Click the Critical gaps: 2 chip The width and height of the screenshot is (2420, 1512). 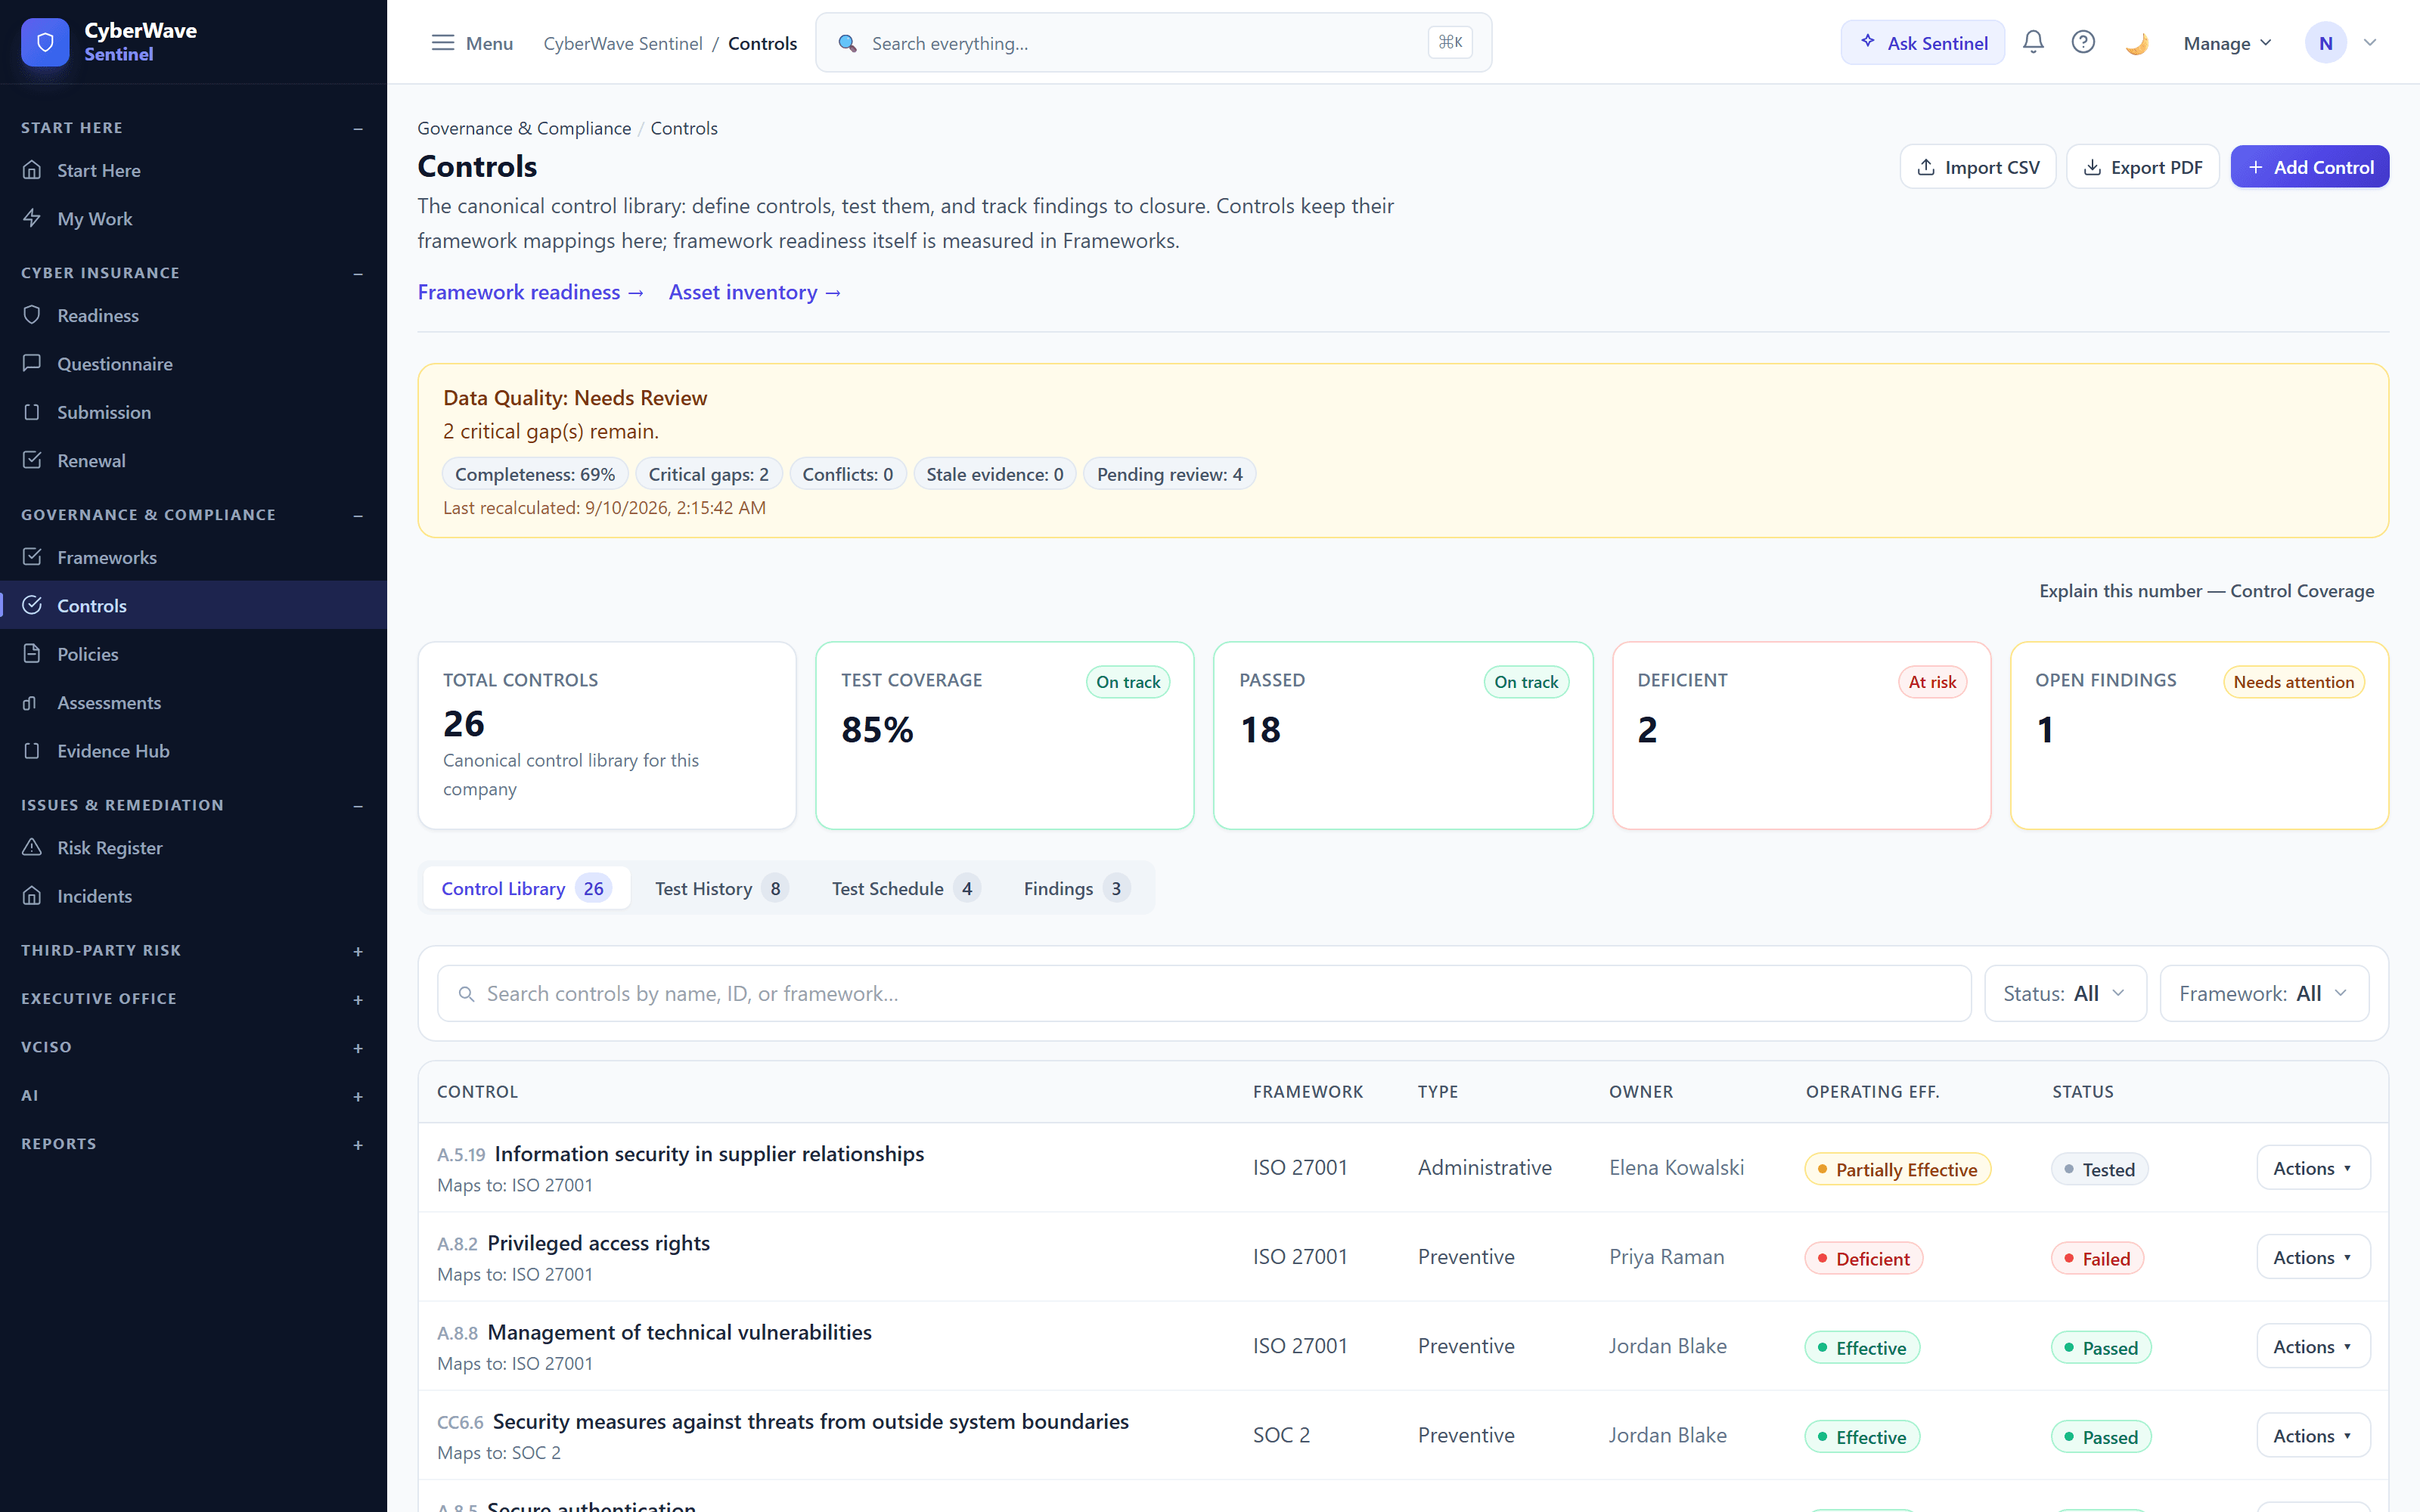[x=708, y=474]
